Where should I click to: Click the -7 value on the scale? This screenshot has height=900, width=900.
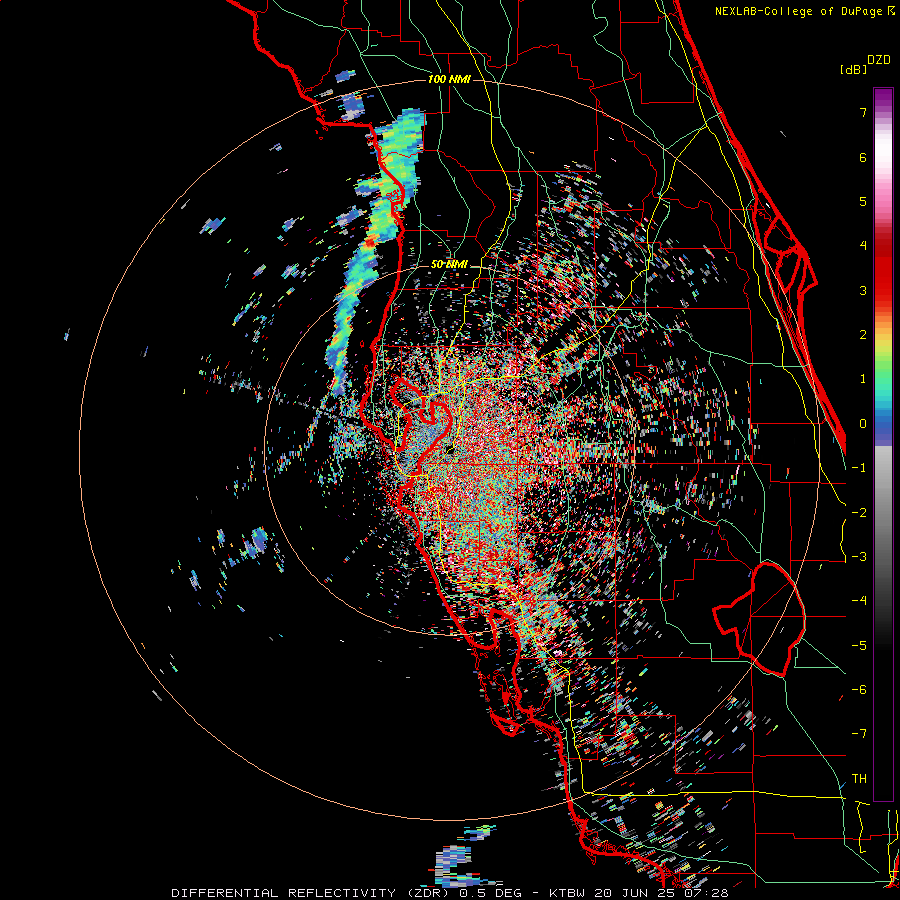[x=859, y=734]
